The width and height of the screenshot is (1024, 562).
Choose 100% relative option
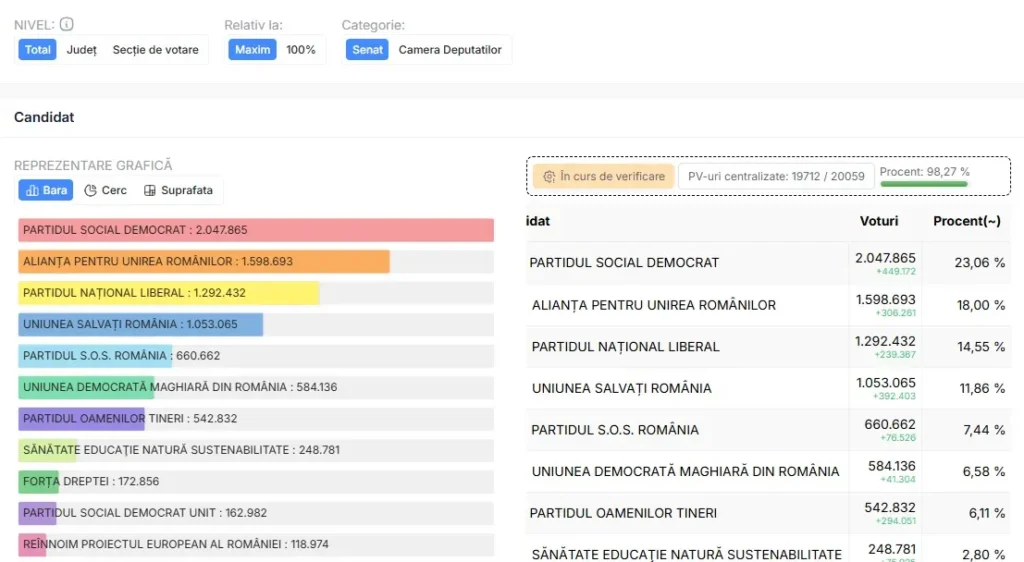pyautogui.click(x=300, y=50)
